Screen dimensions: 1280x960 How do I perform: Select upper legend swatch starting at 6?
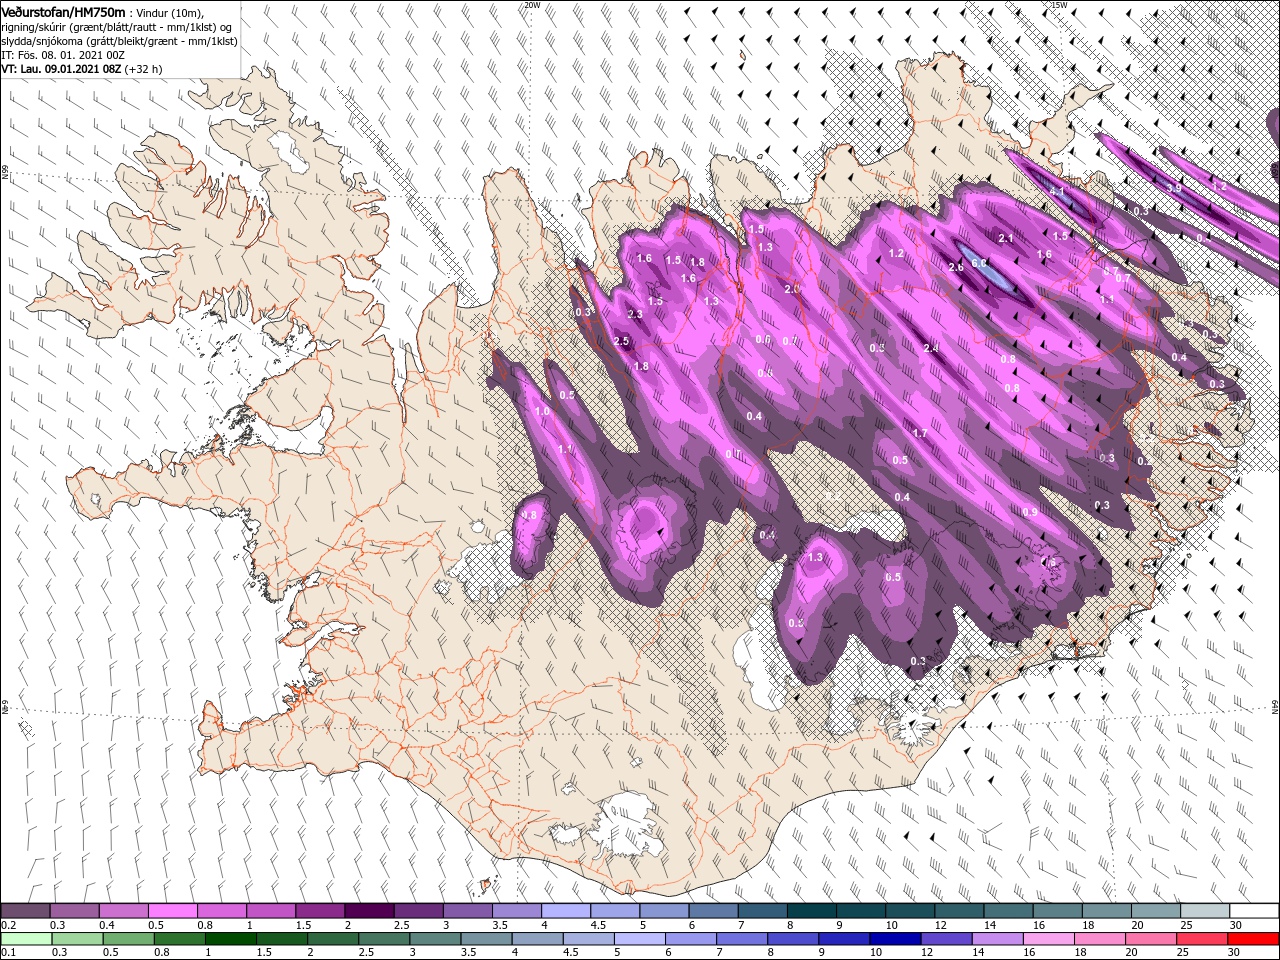712,911
